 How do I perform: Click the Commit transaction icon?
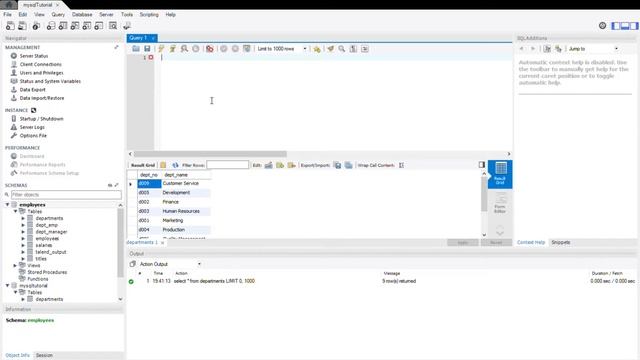pyautogui.click(x=224, y=49)
